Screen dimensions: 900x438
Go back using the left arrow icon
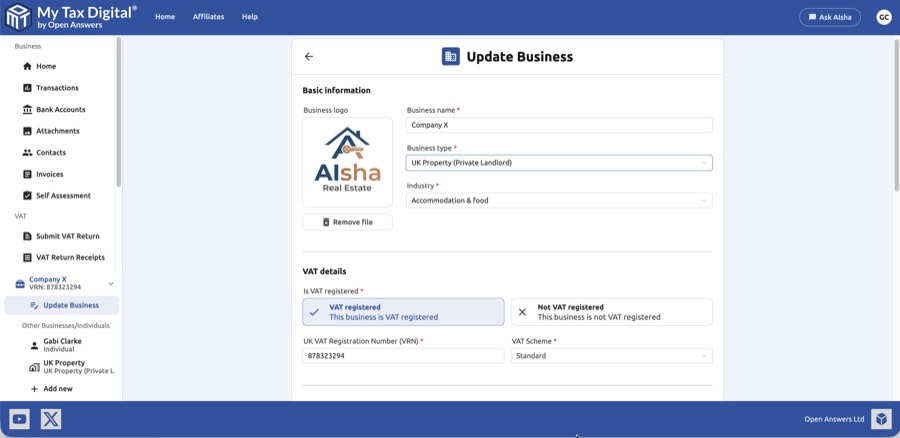pos(309,56)
